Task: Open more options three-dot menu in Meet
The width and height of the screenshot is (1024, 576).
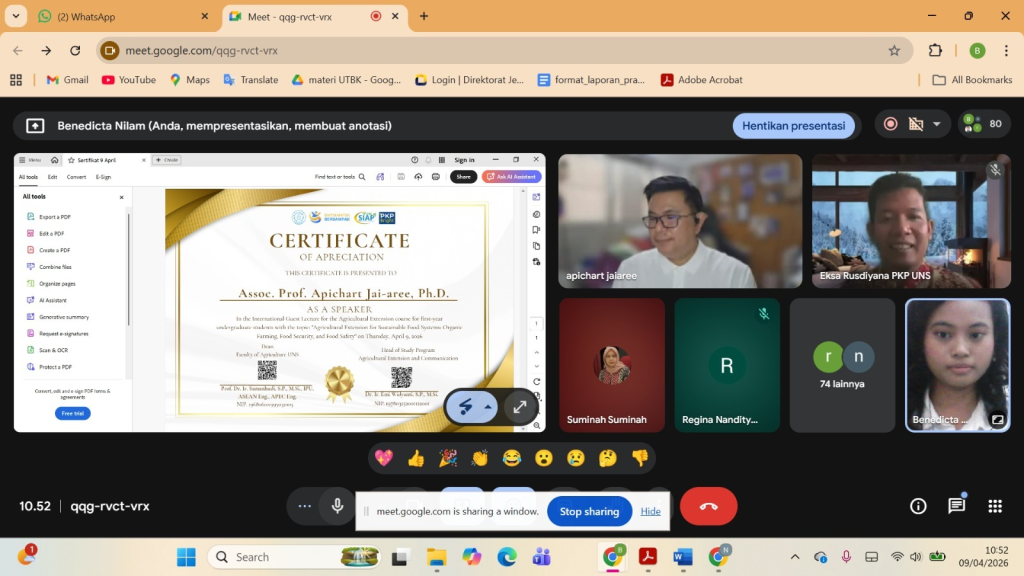Action: click(x=304, y=506)
